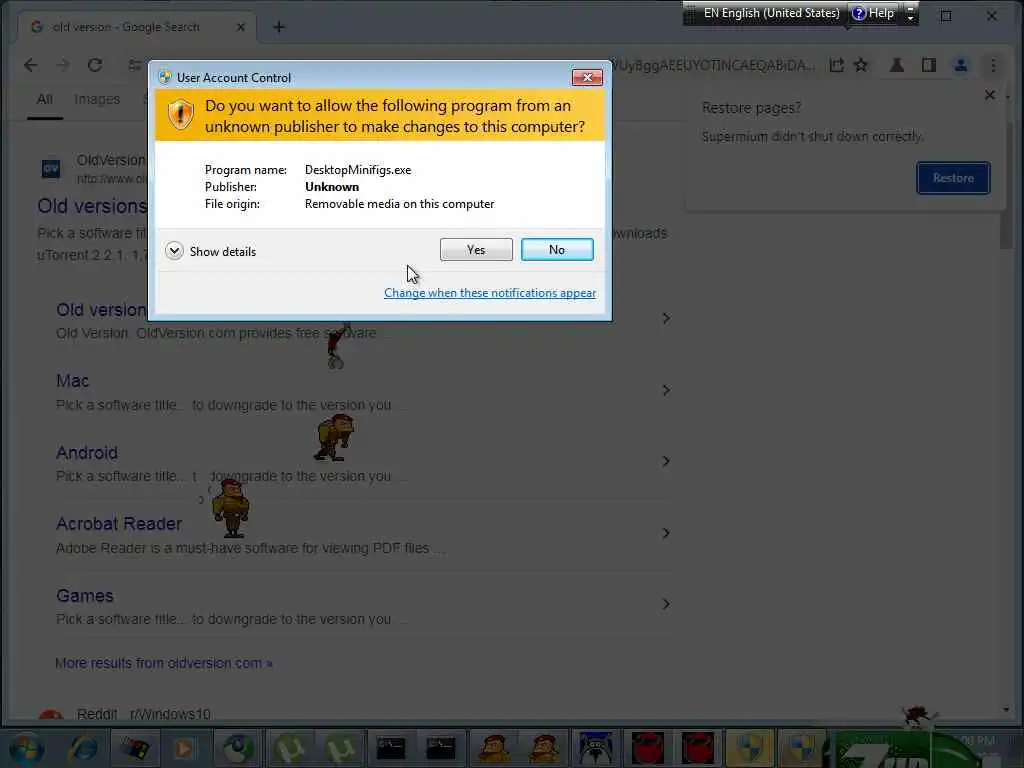Open the right uTorrent taskbar icon
Image resolution: width=1024 pixels, height=768 pixels.
[340, 748]
